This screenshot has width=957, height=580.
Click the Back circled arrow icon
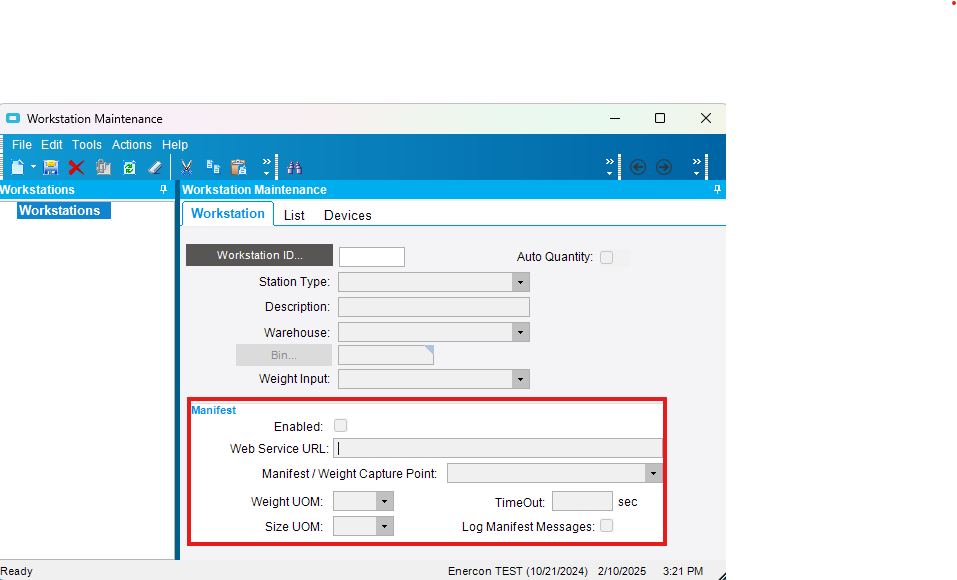638,167
